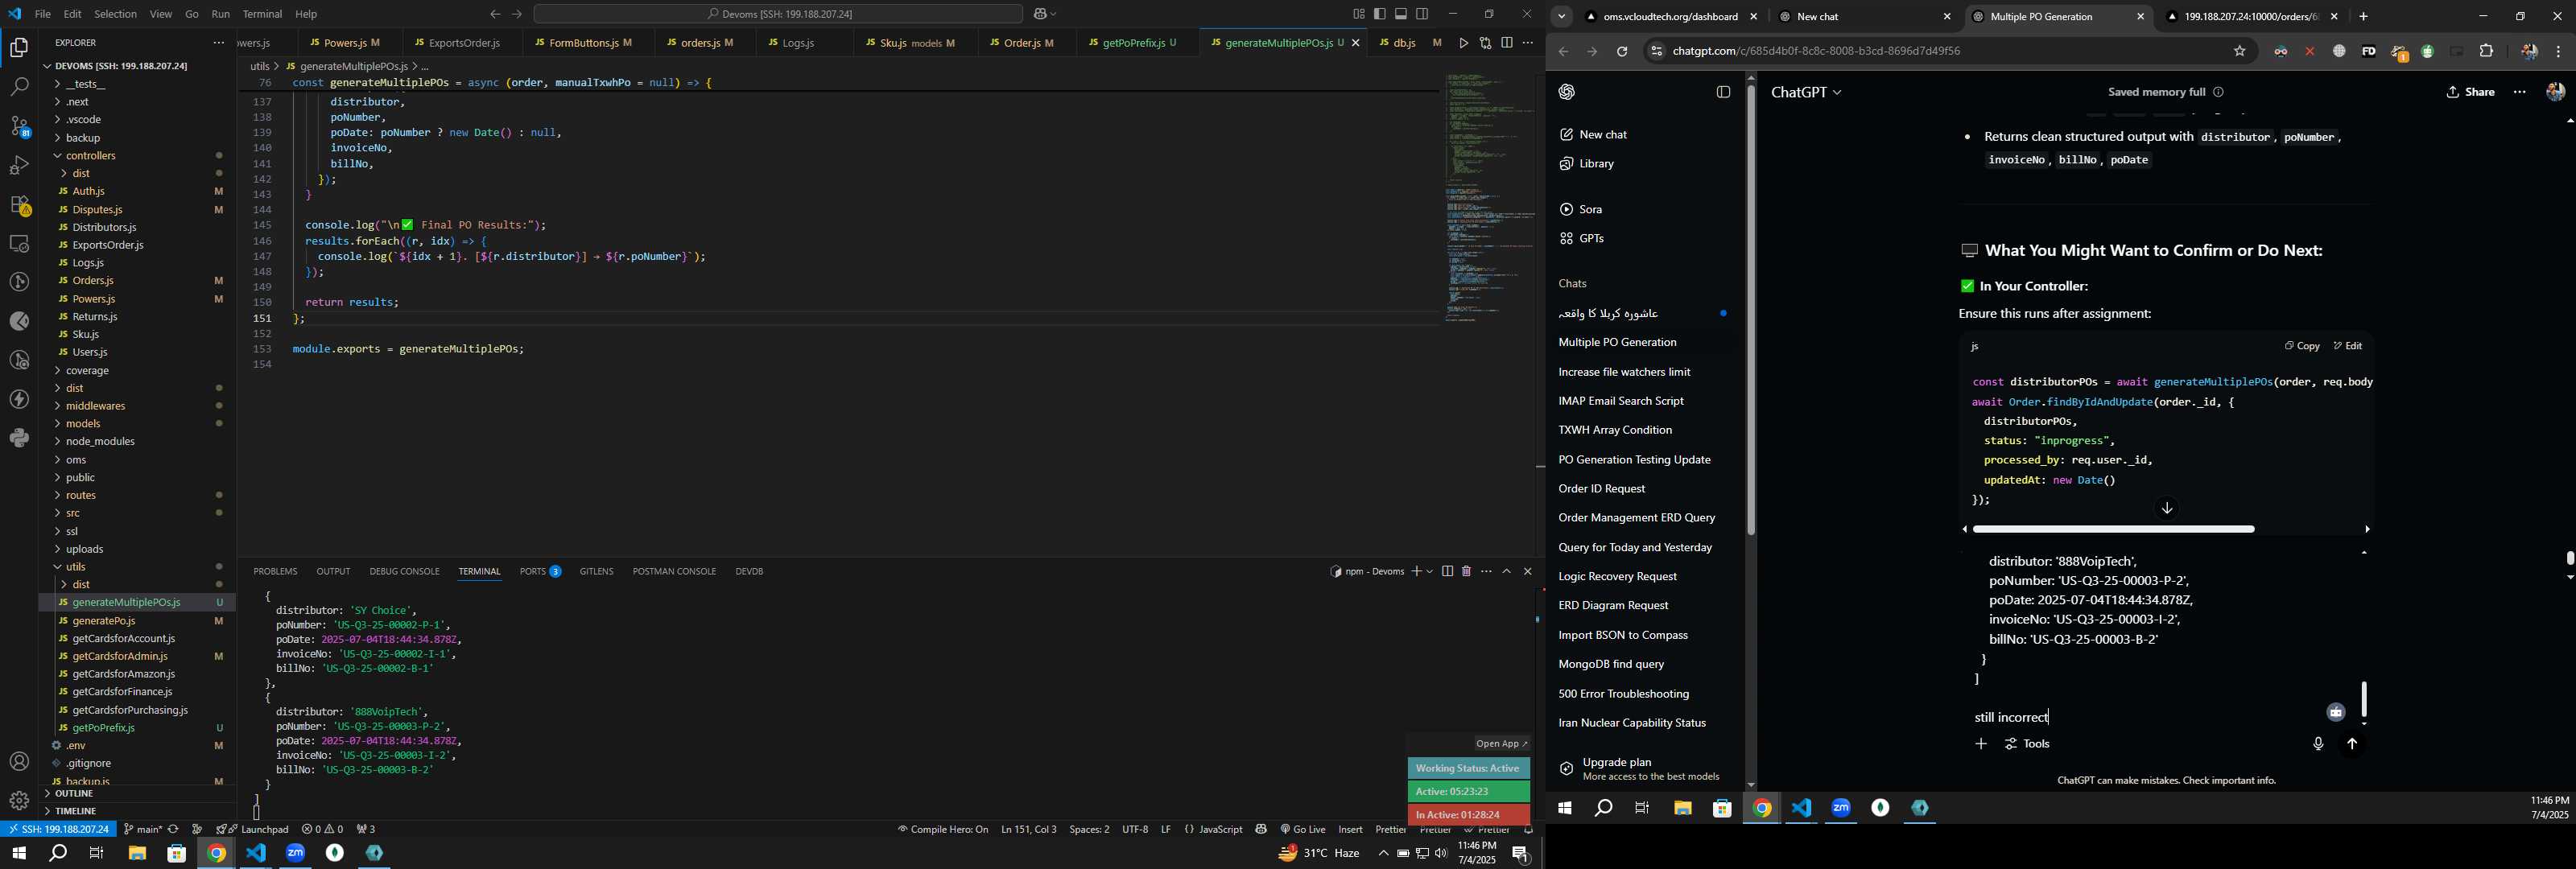The image size is (2576, 869).
Task: Run the current file with play icon
Action: (x=1464, y=43)
